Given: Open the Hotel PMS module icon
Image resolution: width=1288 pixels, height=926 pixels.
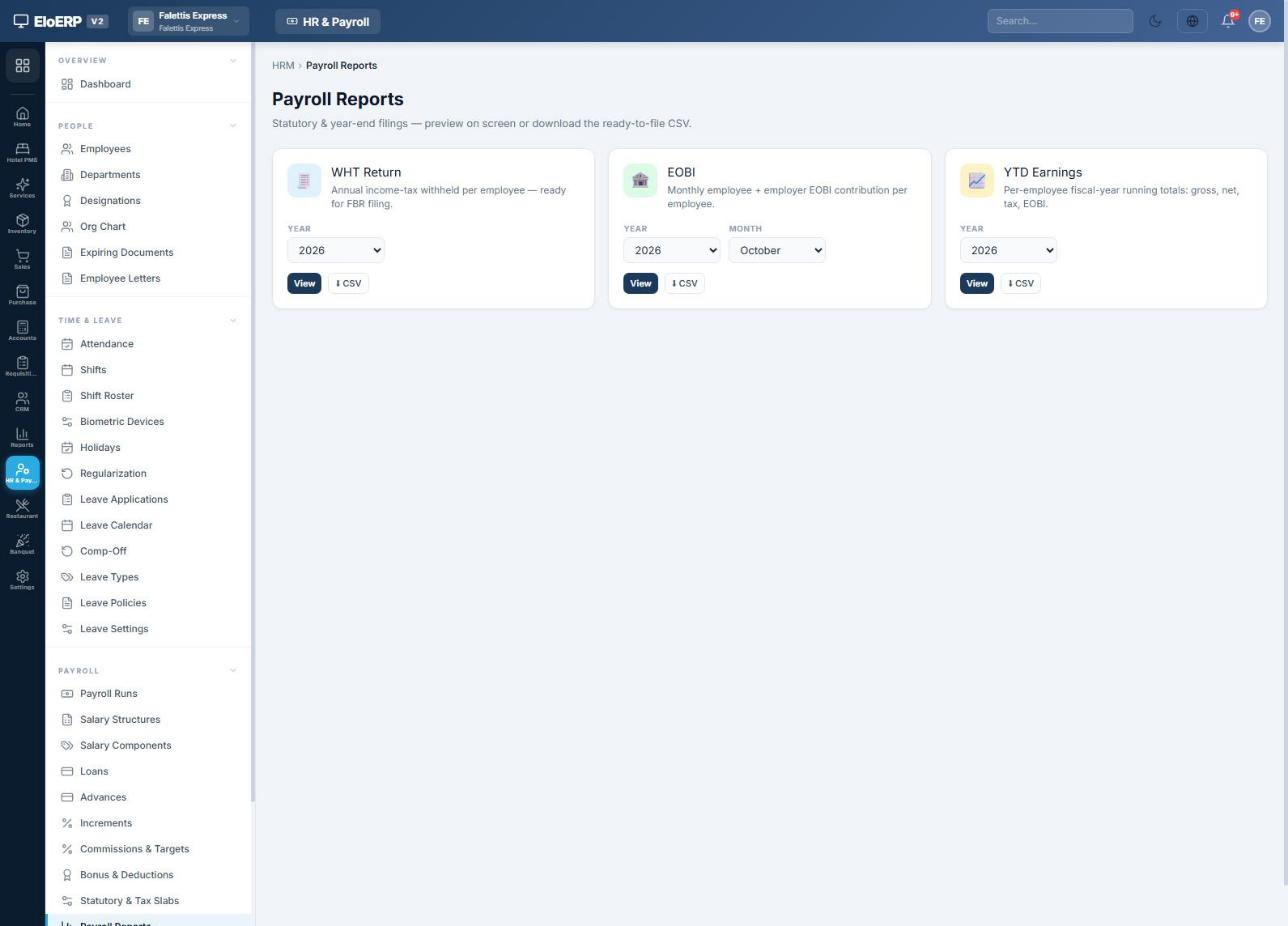Looking at the screenshot, I should tap(22, 152).
